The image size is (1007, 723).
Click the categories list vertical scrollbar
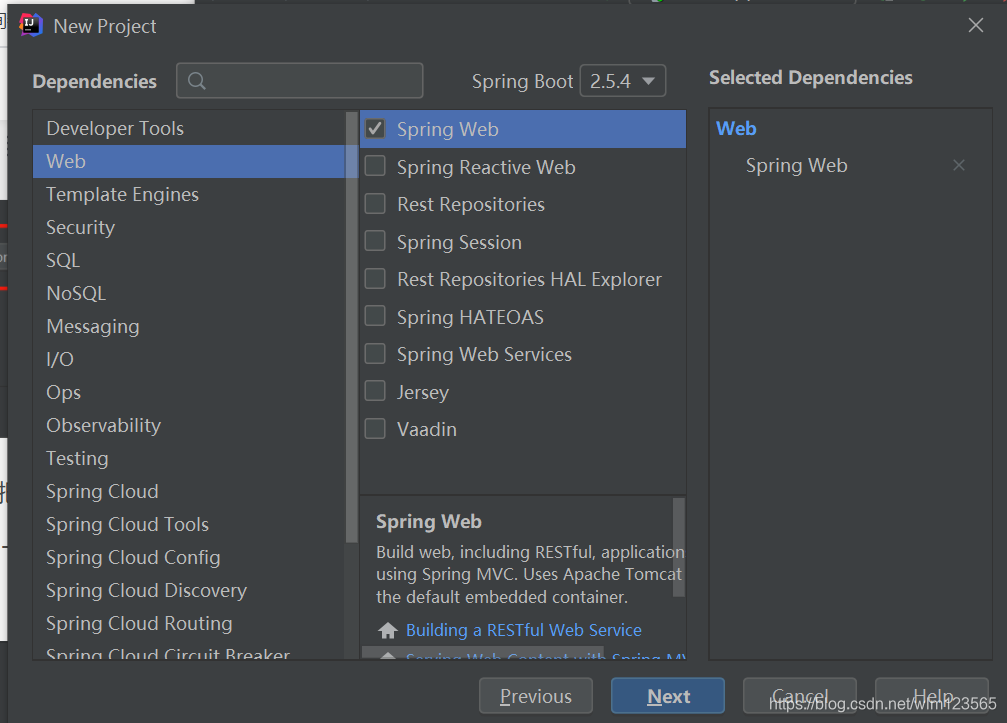(x=351, y=327)
